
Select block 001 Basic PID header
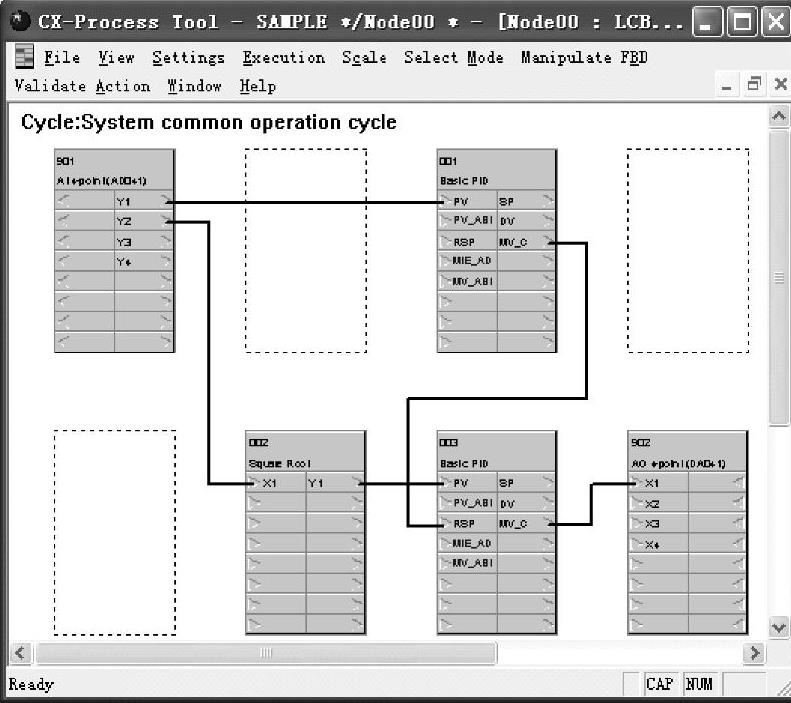point(497,170)
